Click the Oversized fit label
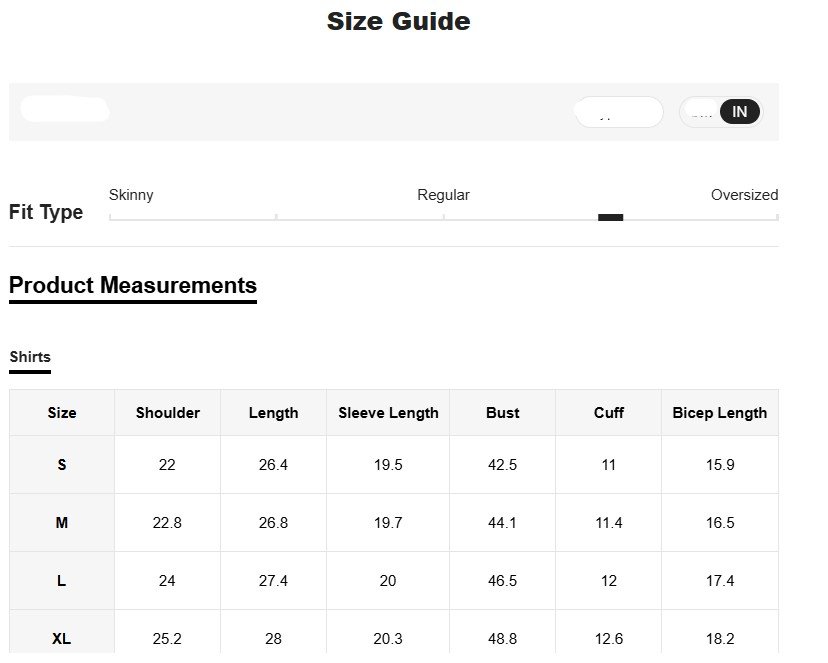The height and width of the screenshot is (663, 828). pos(744,195)
